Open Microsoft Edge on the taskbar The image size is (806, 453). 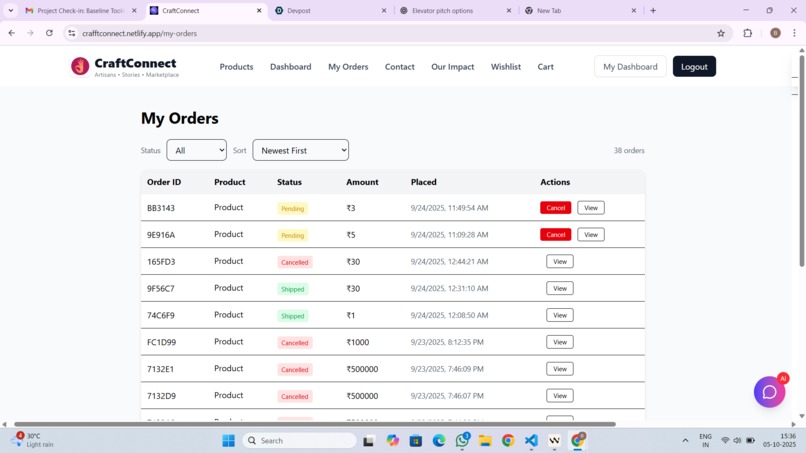tap(438, 441)
